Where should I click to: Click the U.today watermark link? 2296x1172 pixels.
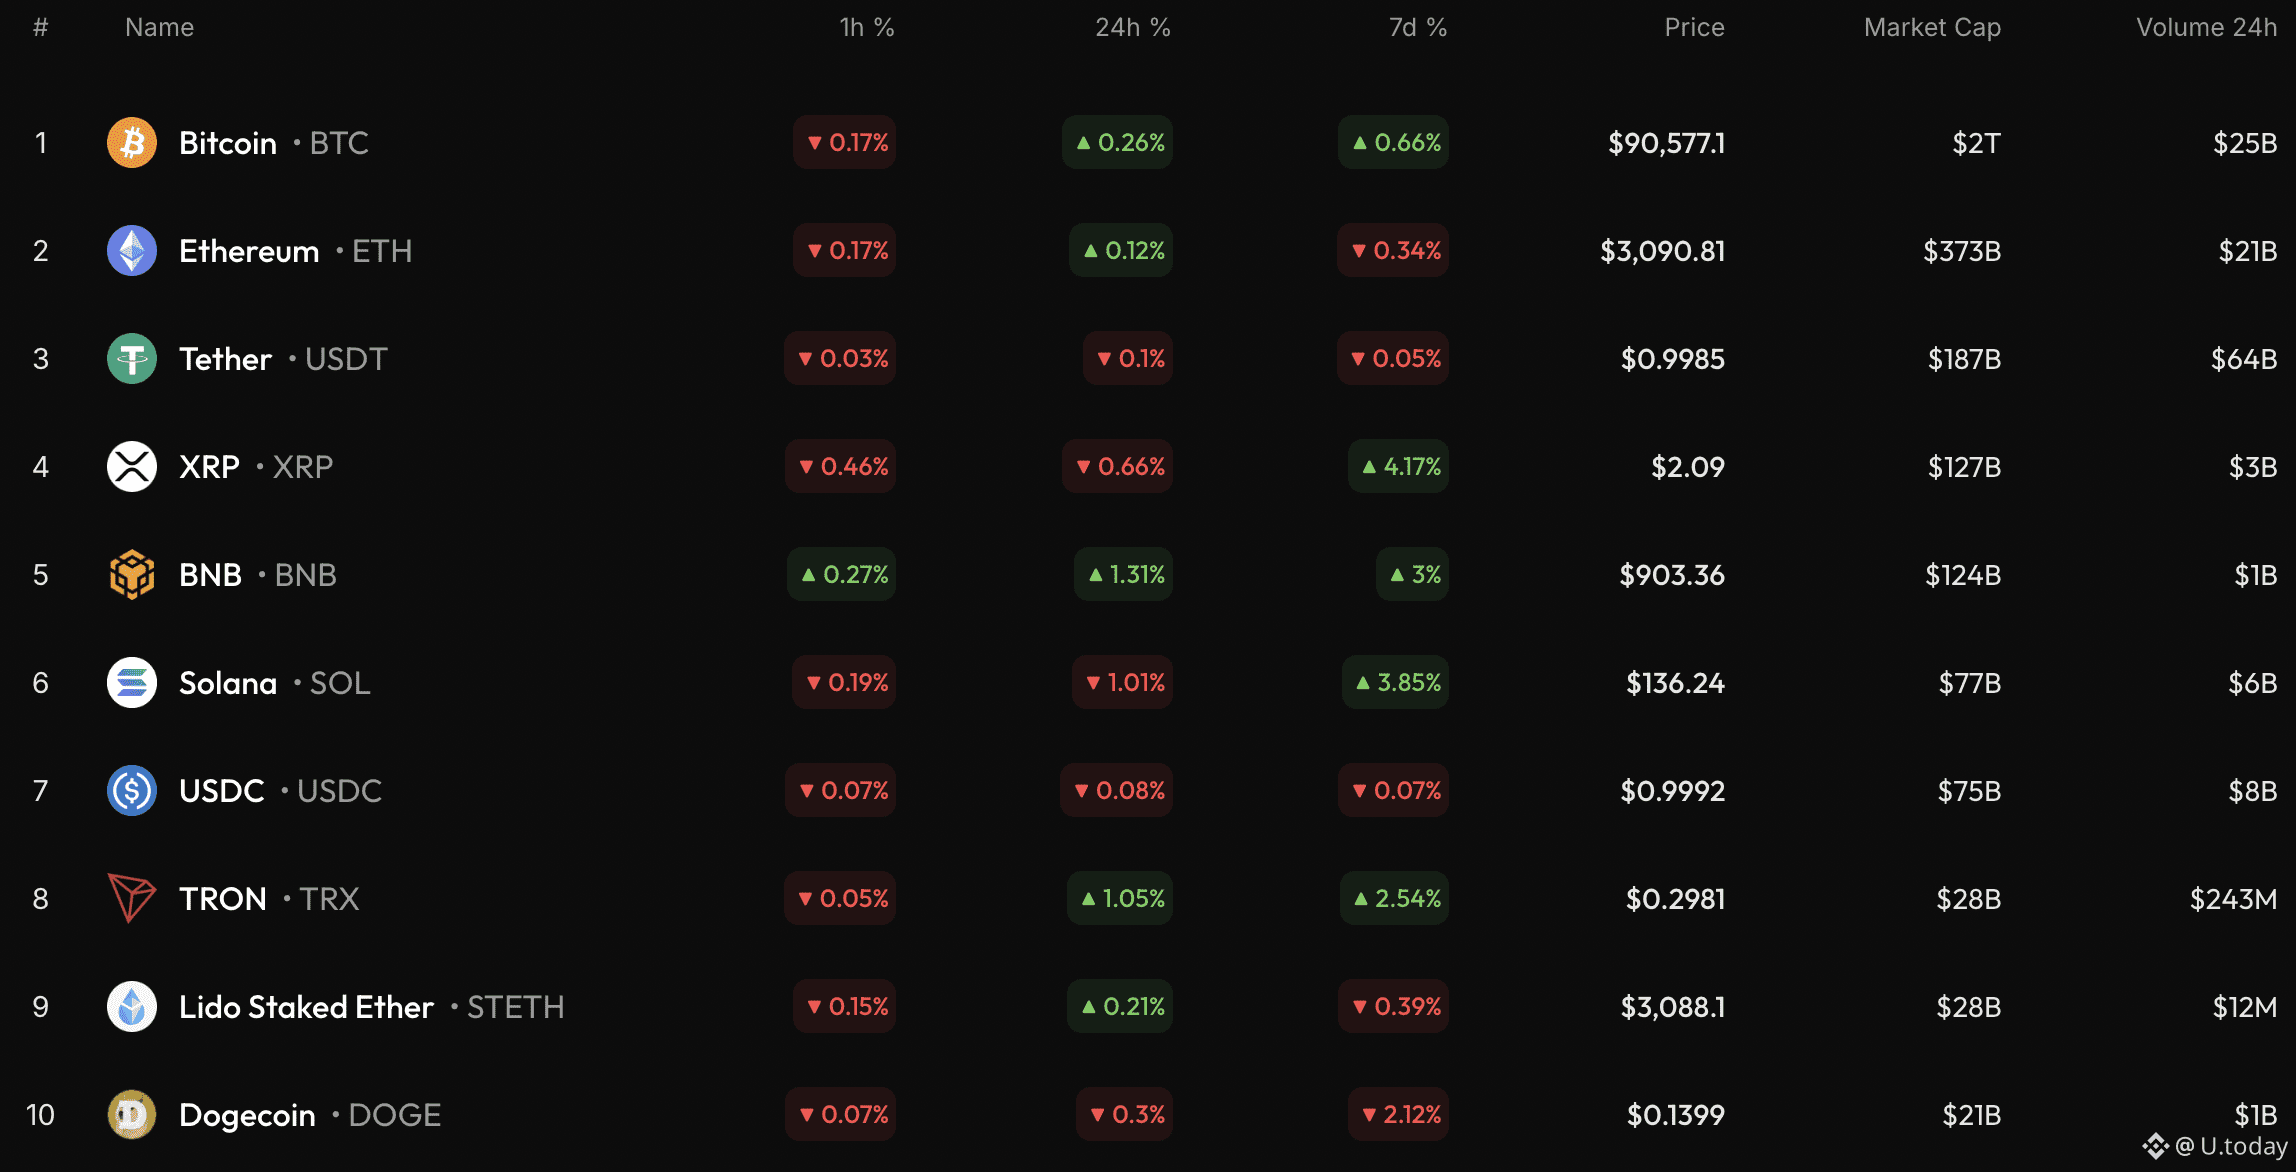[2212, 1147]
